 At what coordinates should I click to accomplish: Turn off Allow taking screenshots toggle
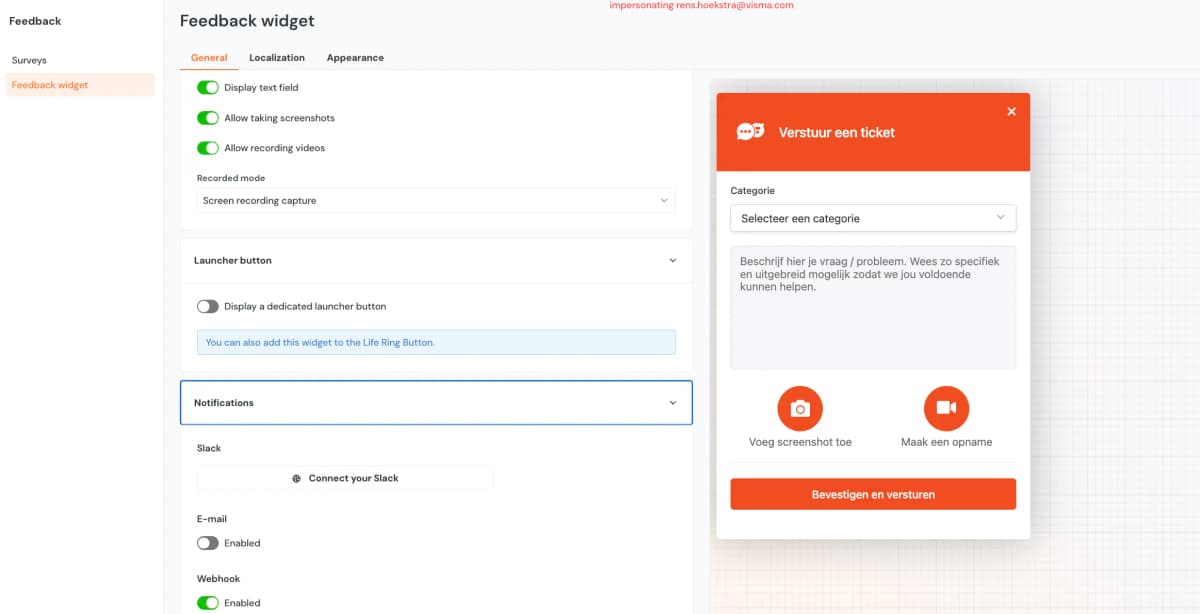(x=208, y=118)
